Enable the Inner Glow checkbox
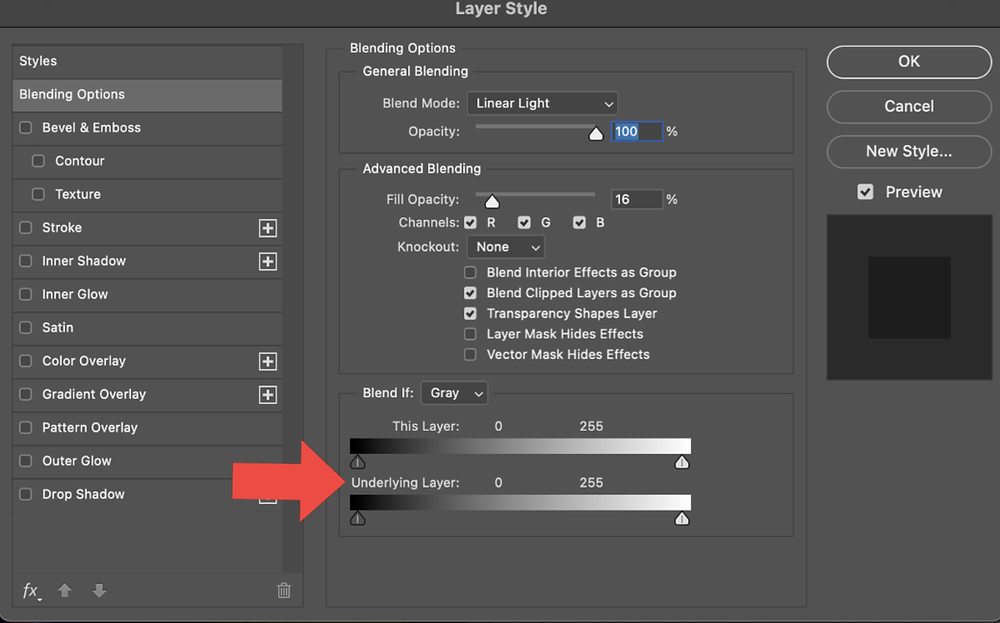Viewport: 1000px width, 623px height. (x=26, y=294)
